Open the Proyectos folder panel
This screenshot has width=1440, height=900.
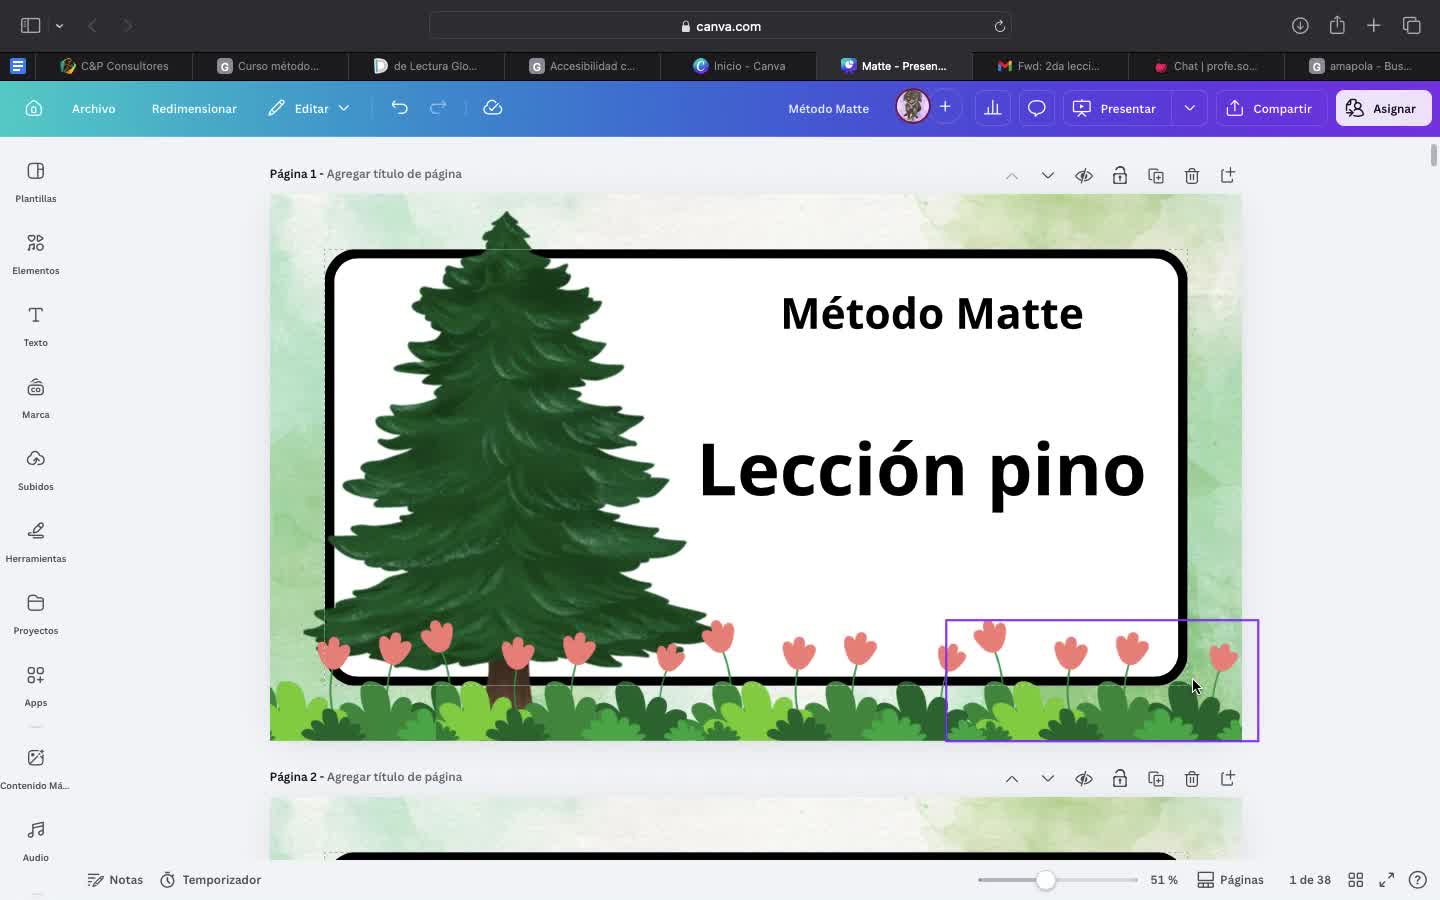[x=36, y=614]
